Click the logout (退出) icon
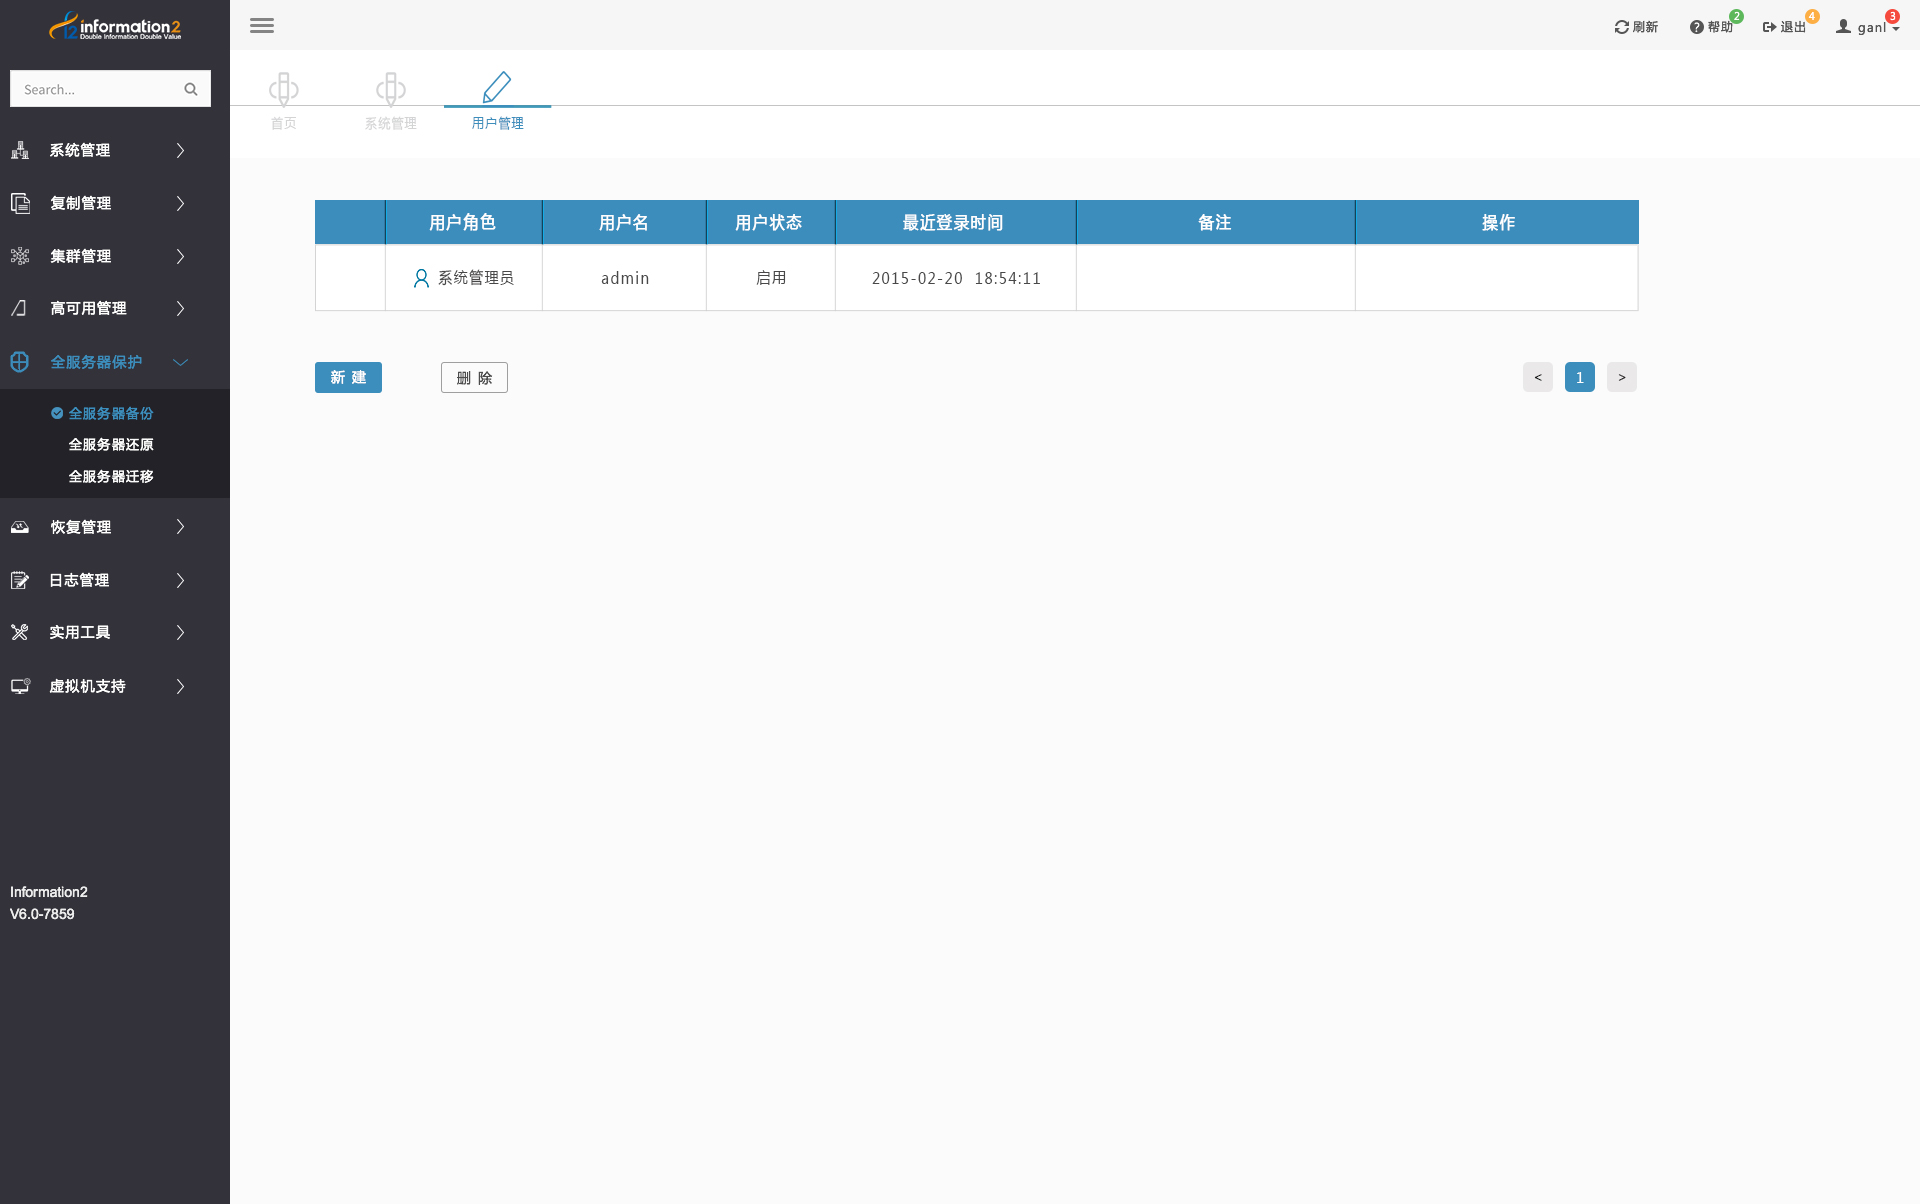1920x1204 pixels. 1769,27
